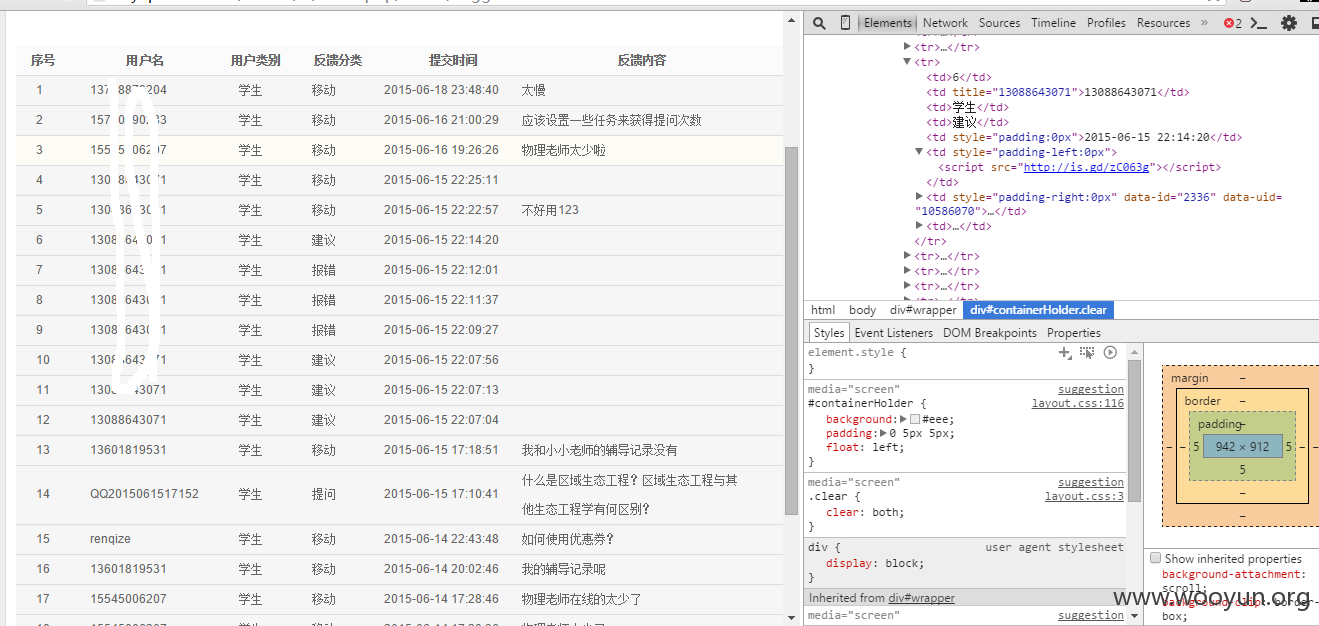Click the 反馈内容 column header

point(642,60)
